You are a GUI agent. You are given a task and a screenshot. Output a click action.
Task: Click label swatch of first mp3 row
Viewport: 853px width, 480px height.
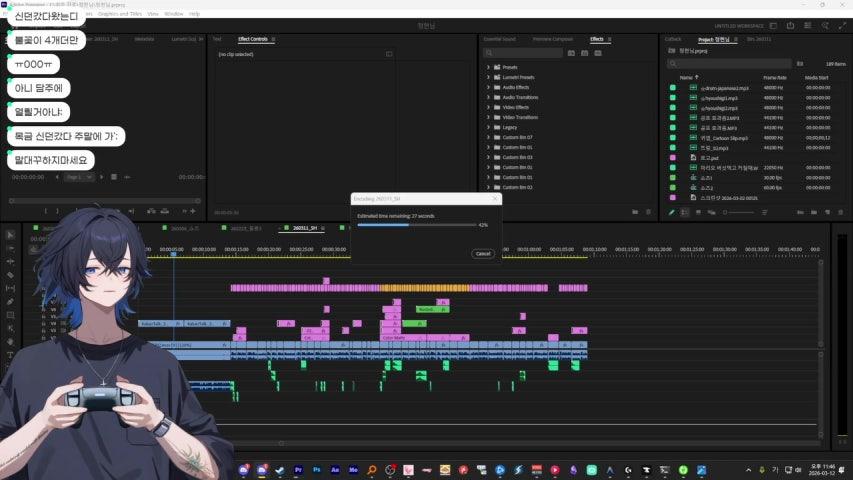click(x=673, y=88)
